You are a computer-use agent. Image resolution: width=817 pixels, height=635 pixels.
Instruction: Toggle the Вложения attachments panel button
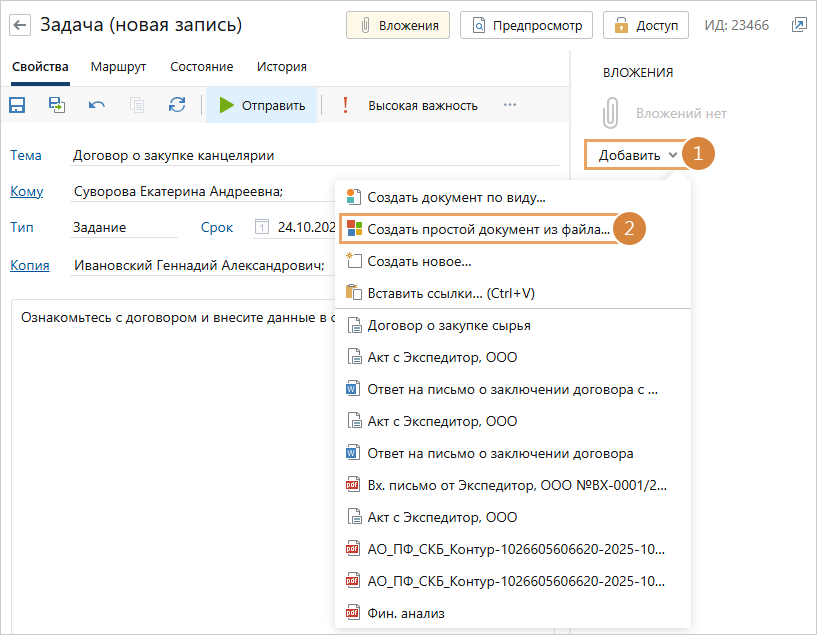(398, 25)
